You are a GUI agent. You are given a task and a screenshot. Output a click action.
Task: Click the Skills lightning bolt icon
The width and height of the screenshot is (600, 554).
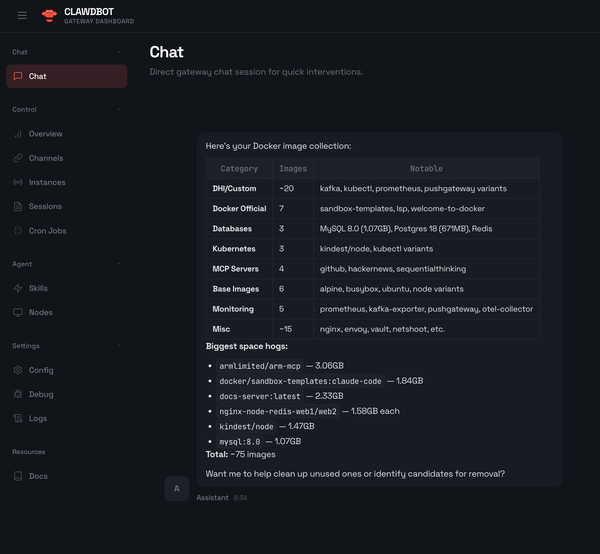pyautogui.click(x=18, y=288)
